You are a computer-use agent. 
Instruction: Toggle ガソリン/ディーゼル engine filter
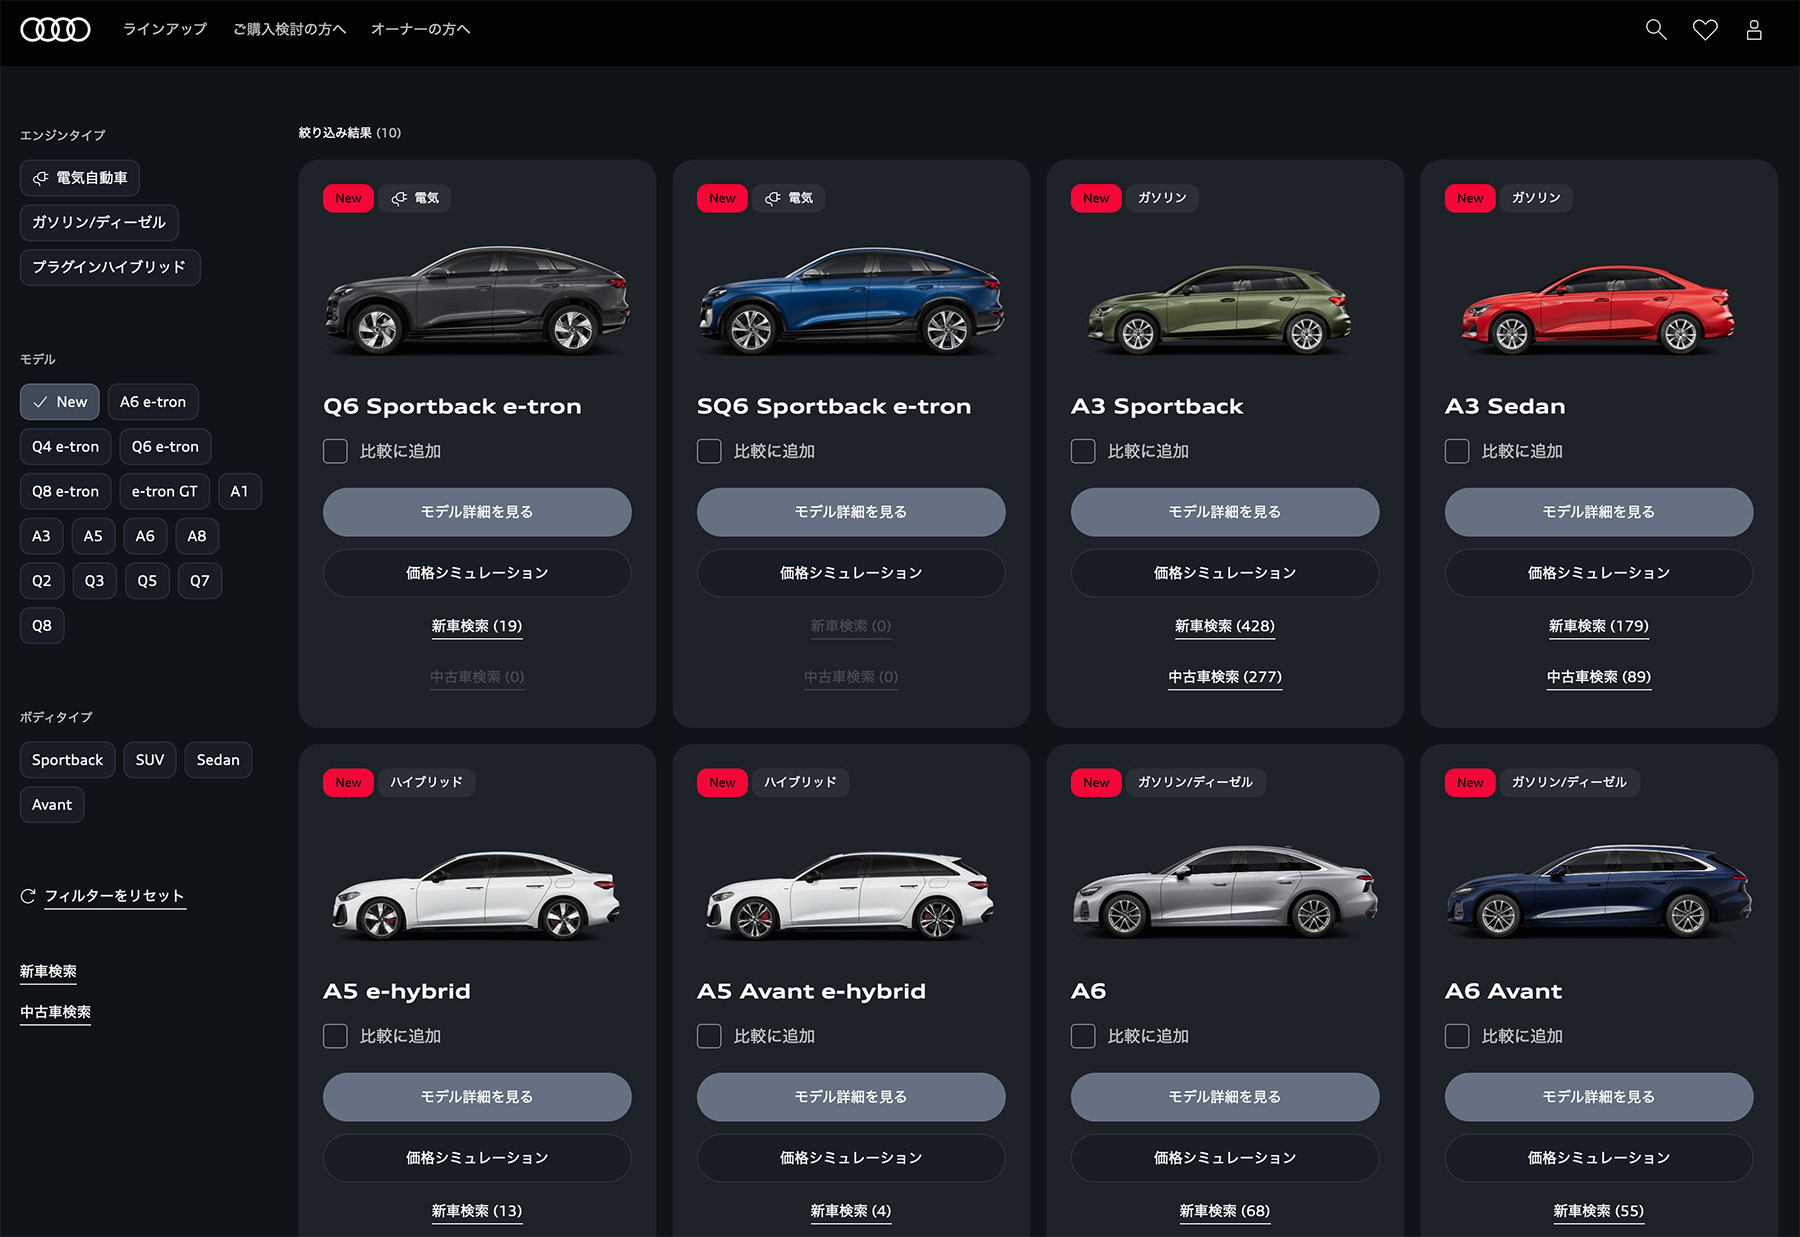99,222
